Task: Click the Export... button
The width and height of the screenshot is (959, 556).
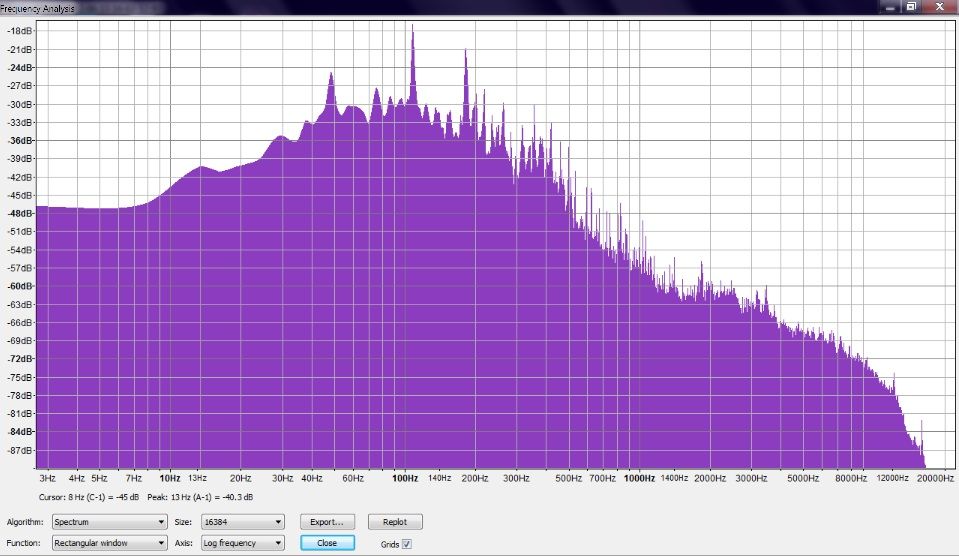Action: (x=327, y=522)
